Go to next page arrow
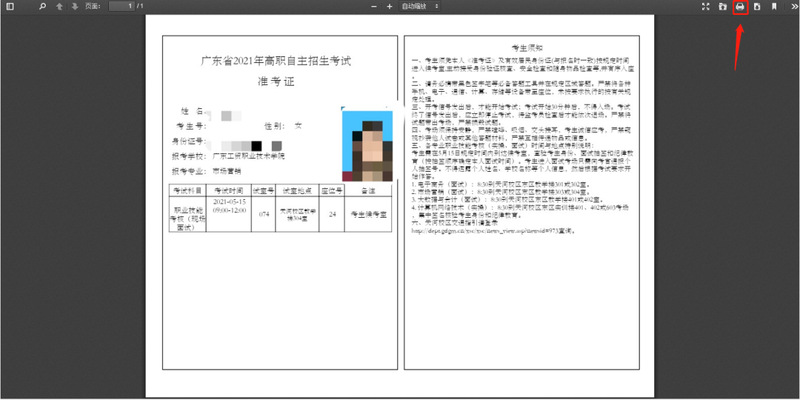The width and height of the screenshot is (800, 400). coord(73,6)
